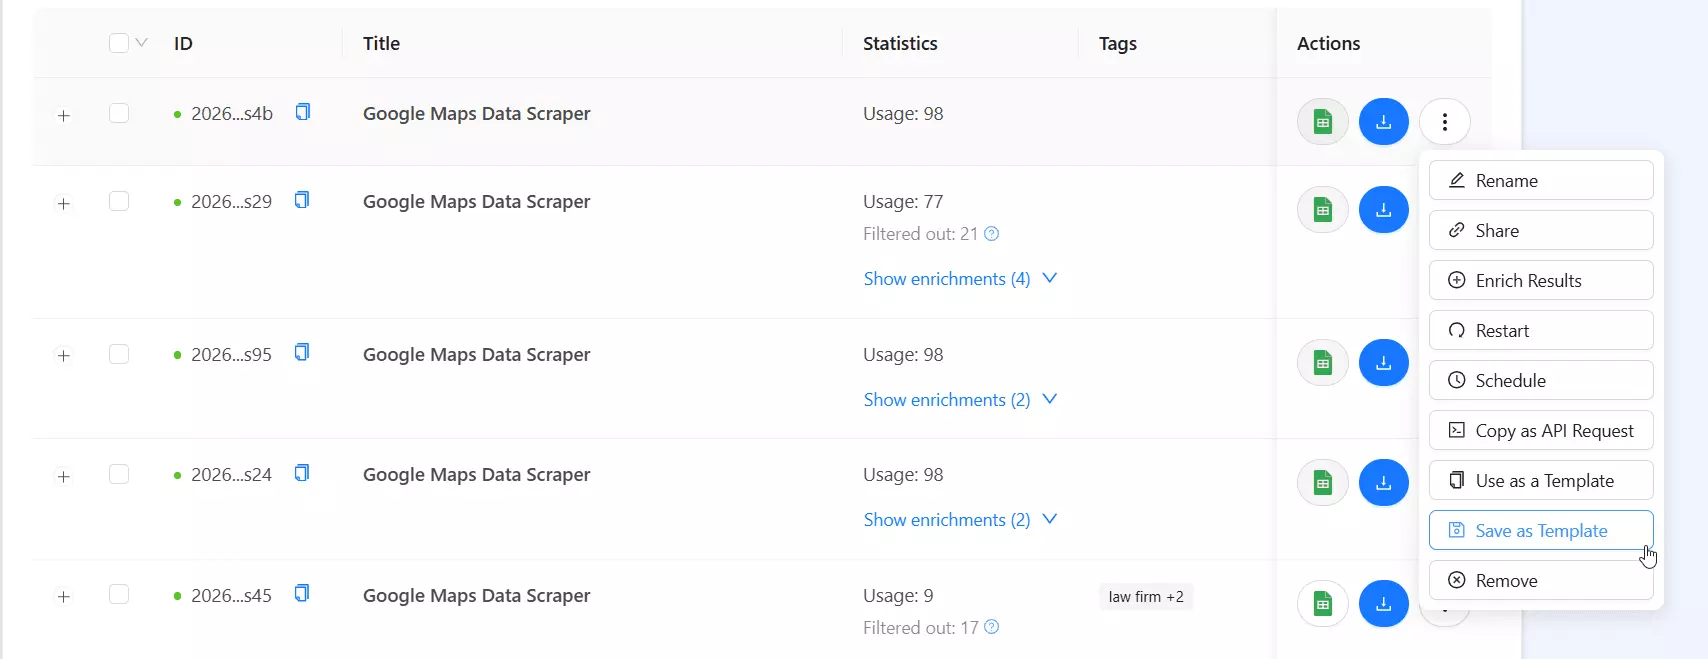Screen dimensions: 1708x659
Task: Click help icon beside Filtered out: 21
Action: (x=992, y=234)
